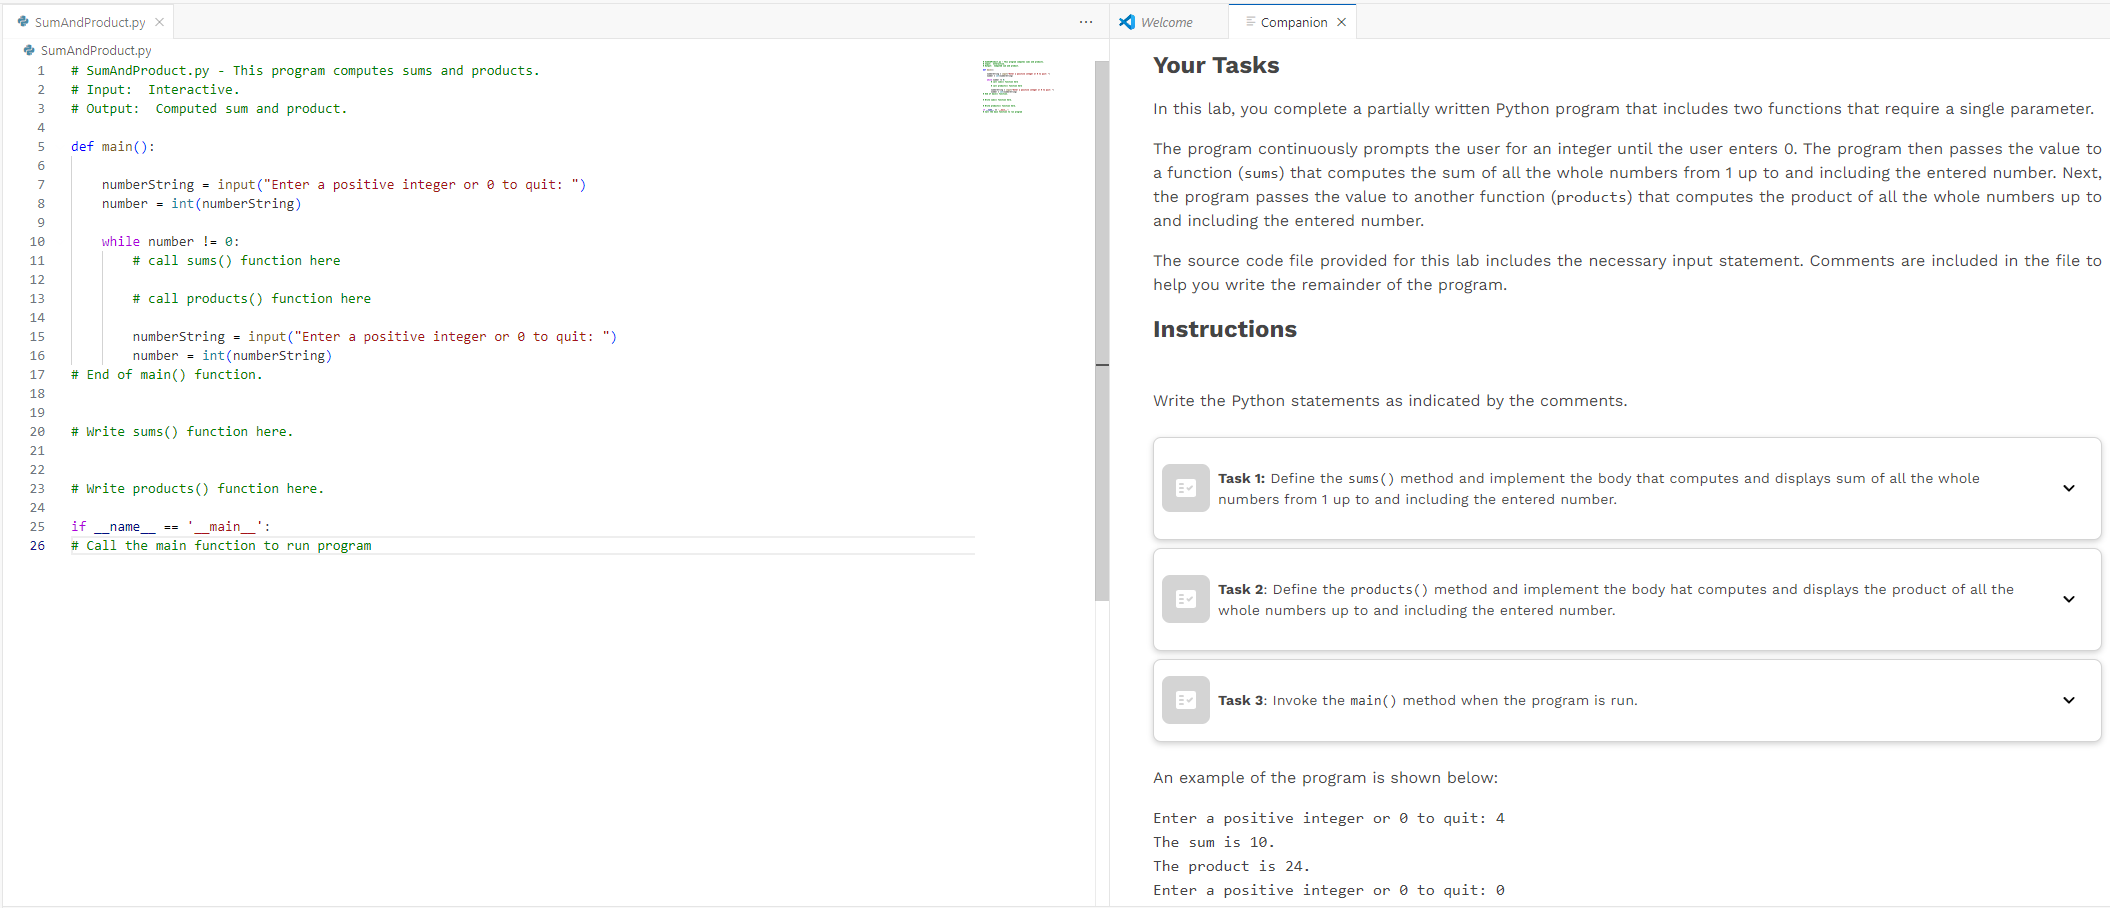Expand Task 2 details chevron
This screenshot has height=908, width=2110.
coord(2069,599)
